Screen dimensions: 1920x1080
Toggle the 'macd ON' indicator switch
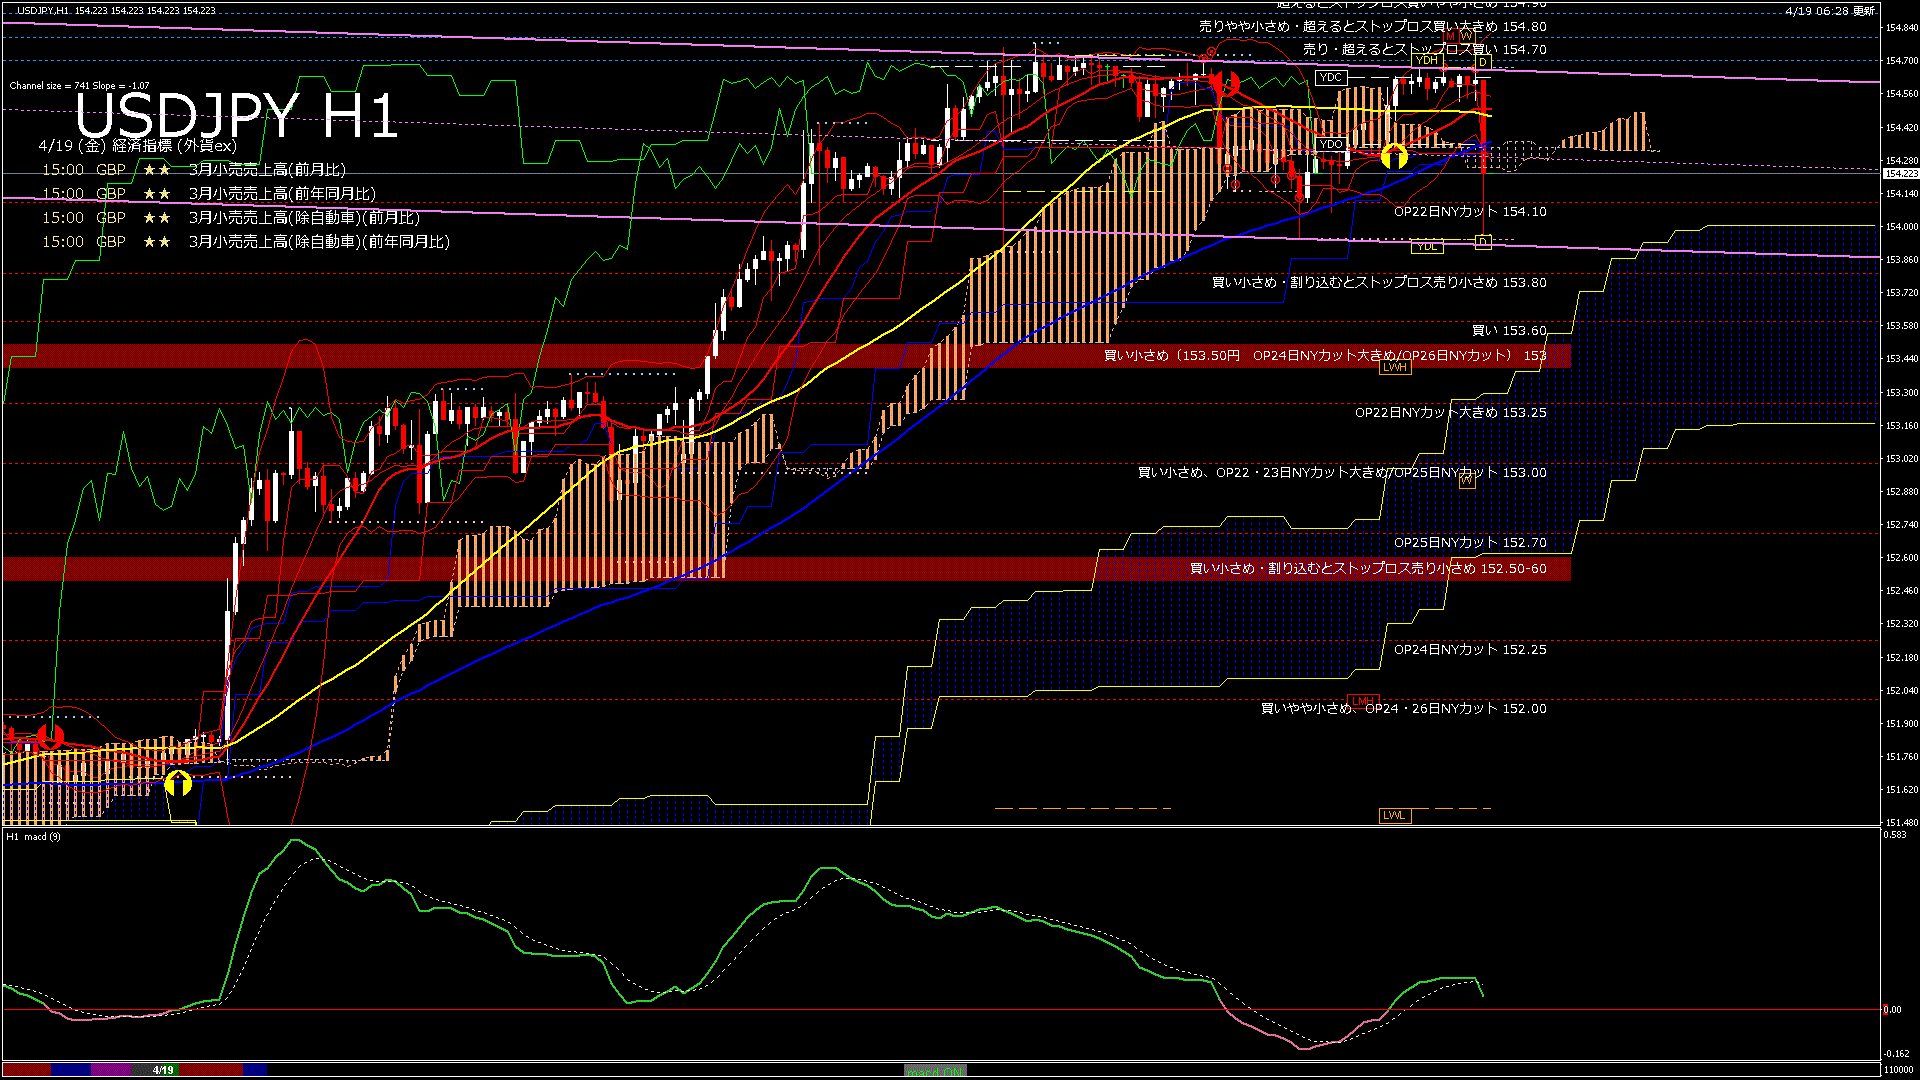pyautogui.click(x=935, y=1071)
